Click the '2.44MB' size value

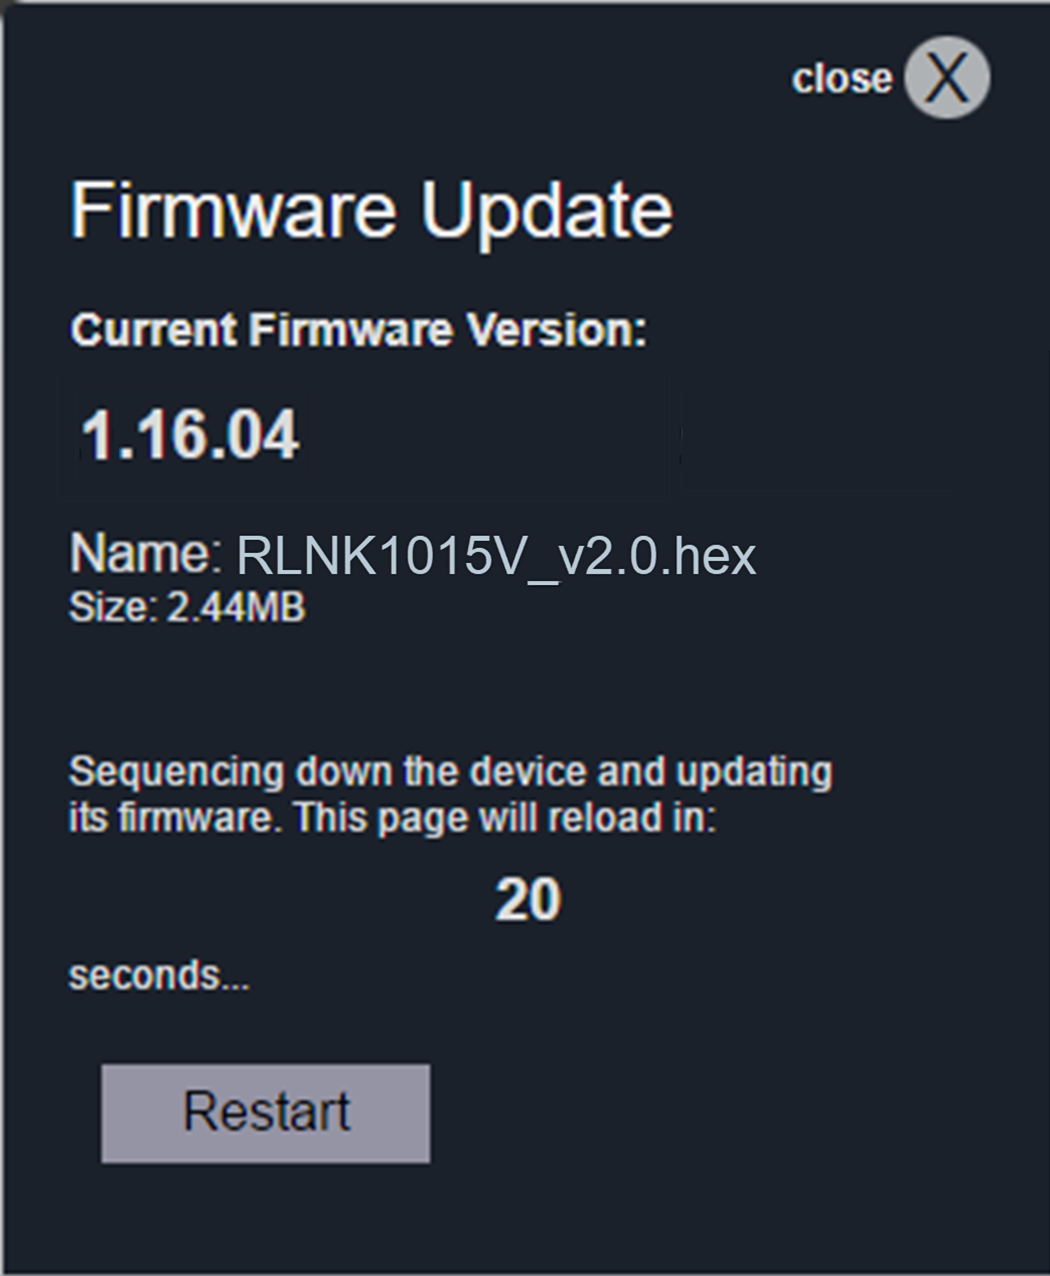pos(236,607)
